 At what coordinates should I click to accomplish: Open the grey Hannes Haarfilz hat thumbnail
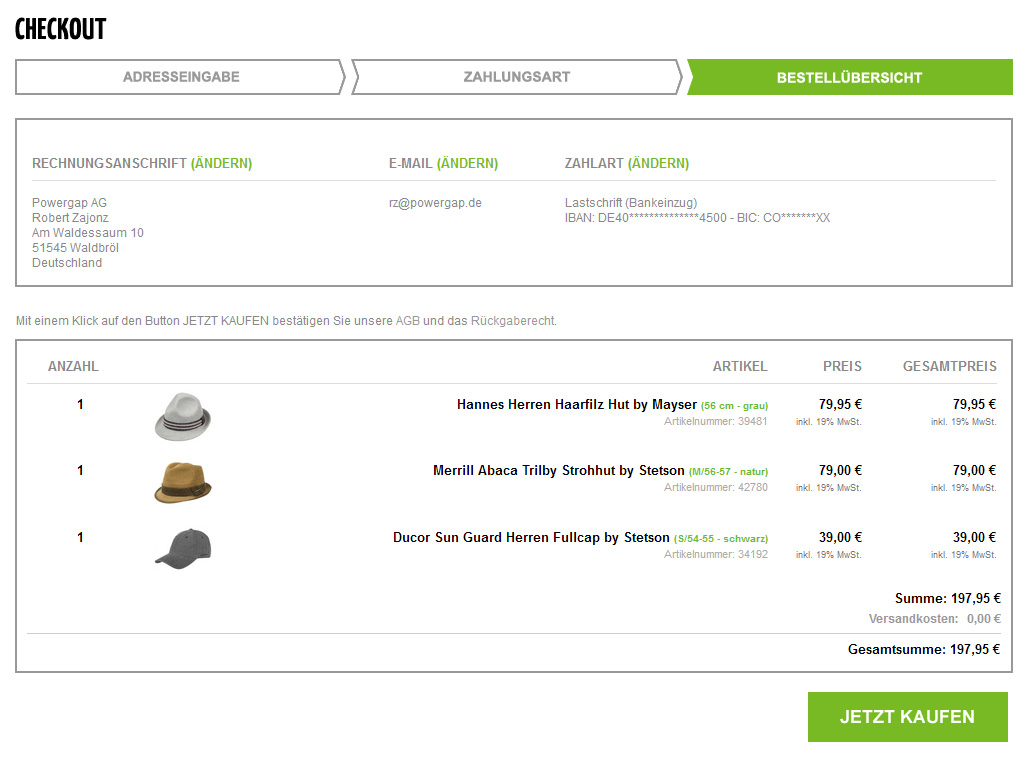click(183, 416)
